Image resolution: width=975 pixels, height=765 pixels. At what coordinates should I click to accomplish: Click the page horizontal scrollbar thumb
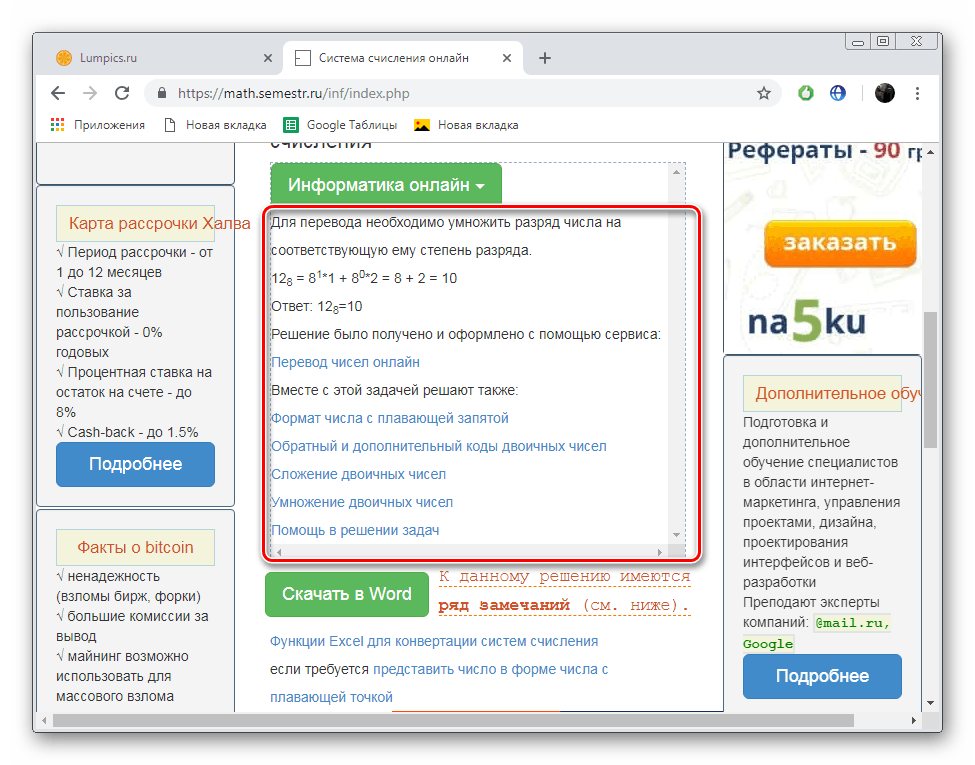(453, 720)
